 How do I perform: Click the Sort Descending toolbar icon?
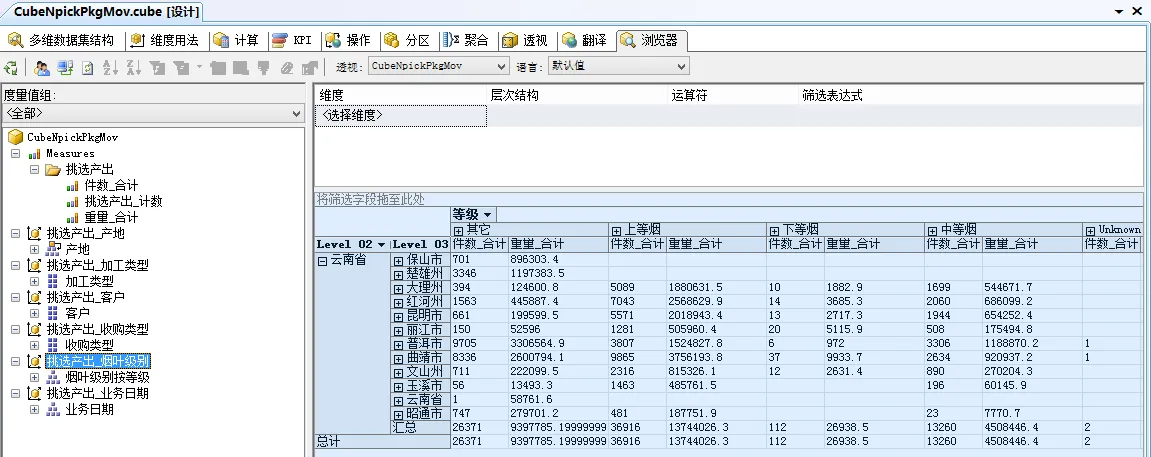(133, 67)
